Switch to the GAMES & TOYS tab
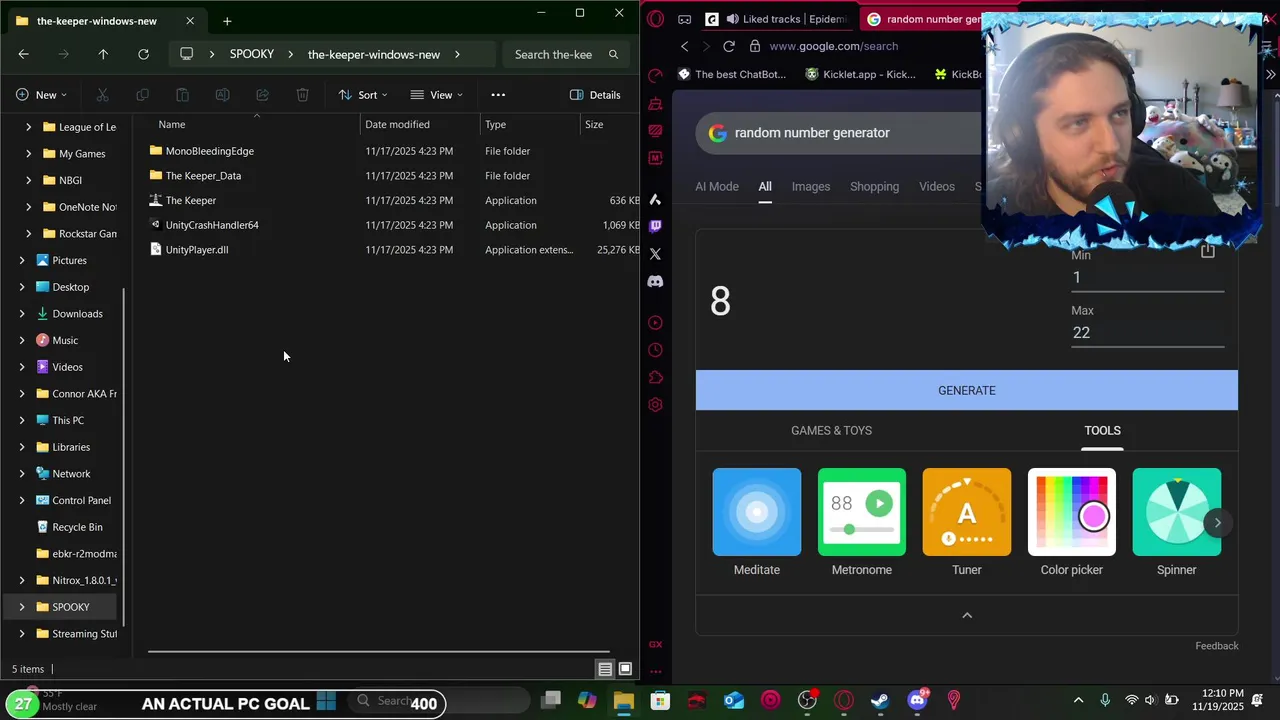 [831, 431]
